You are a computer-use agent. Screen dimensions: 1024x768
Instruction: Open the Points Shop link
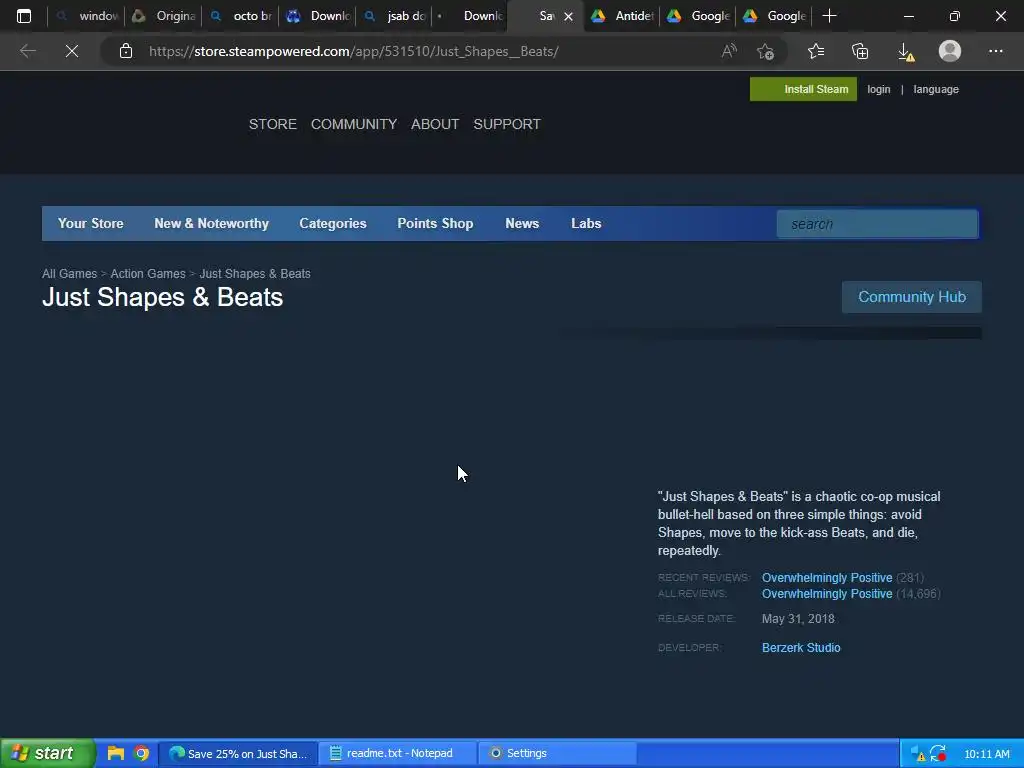436,223
